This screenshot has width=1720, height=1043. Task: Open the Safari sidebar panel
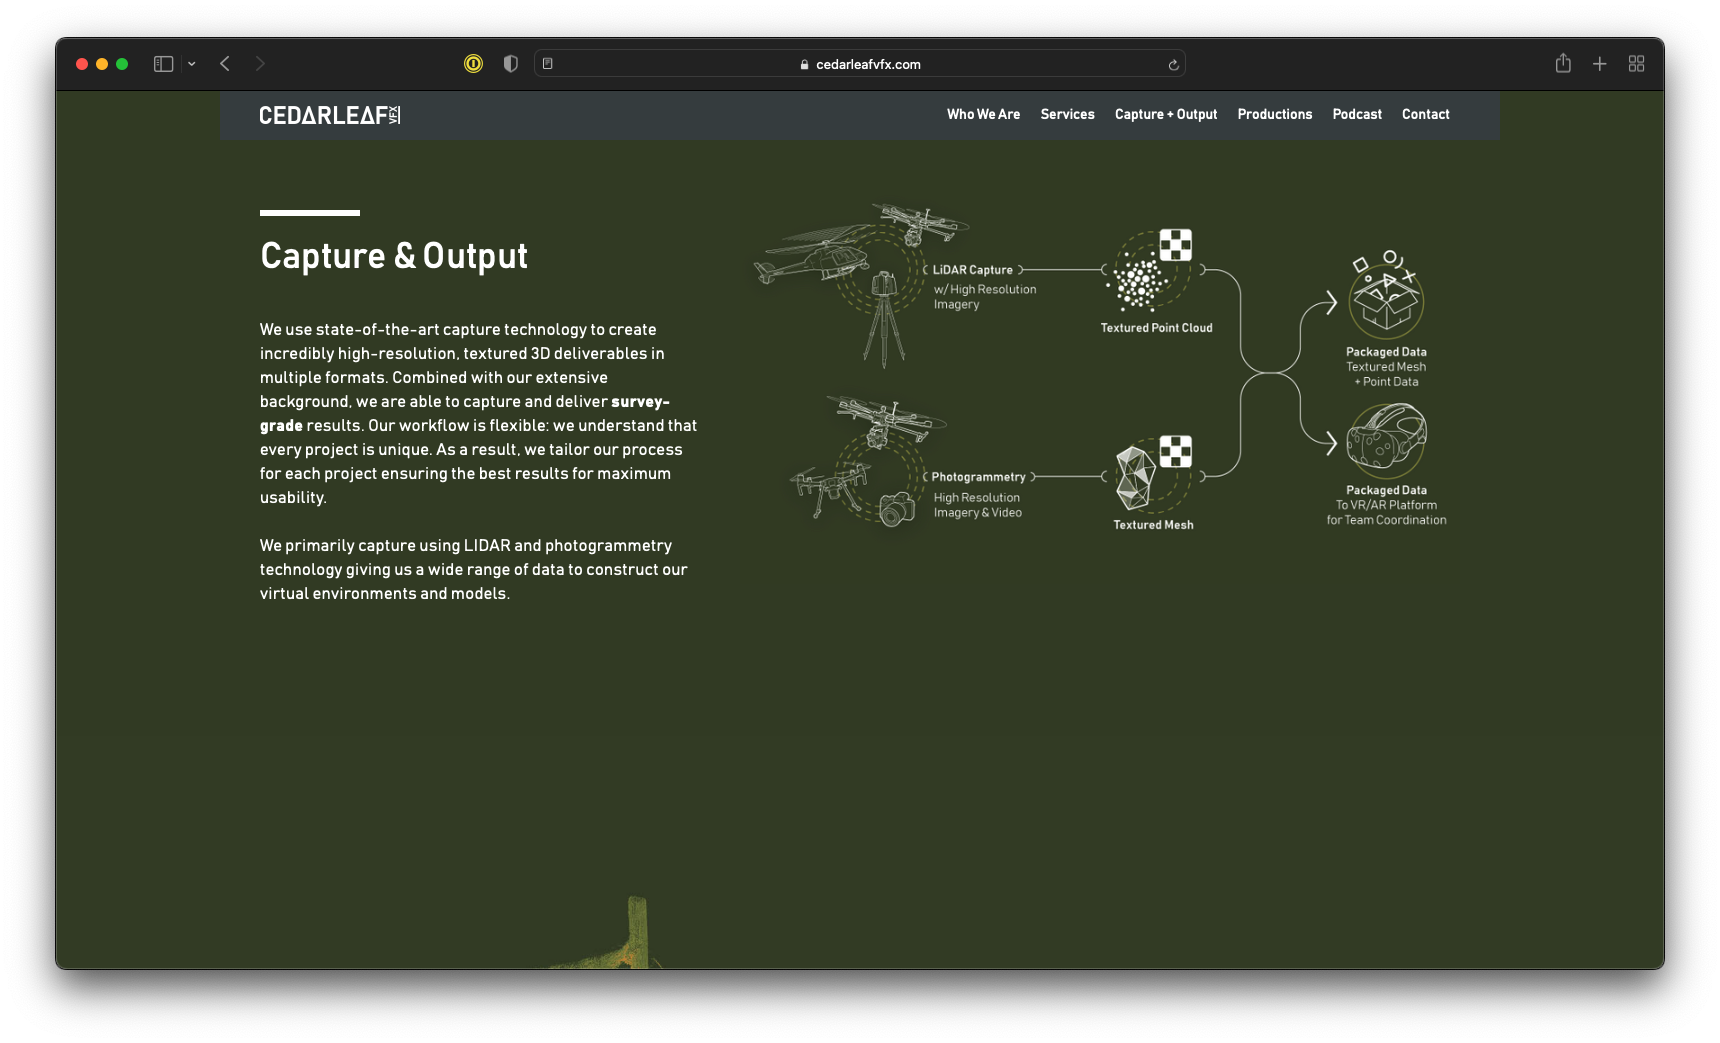click(163, 64)
